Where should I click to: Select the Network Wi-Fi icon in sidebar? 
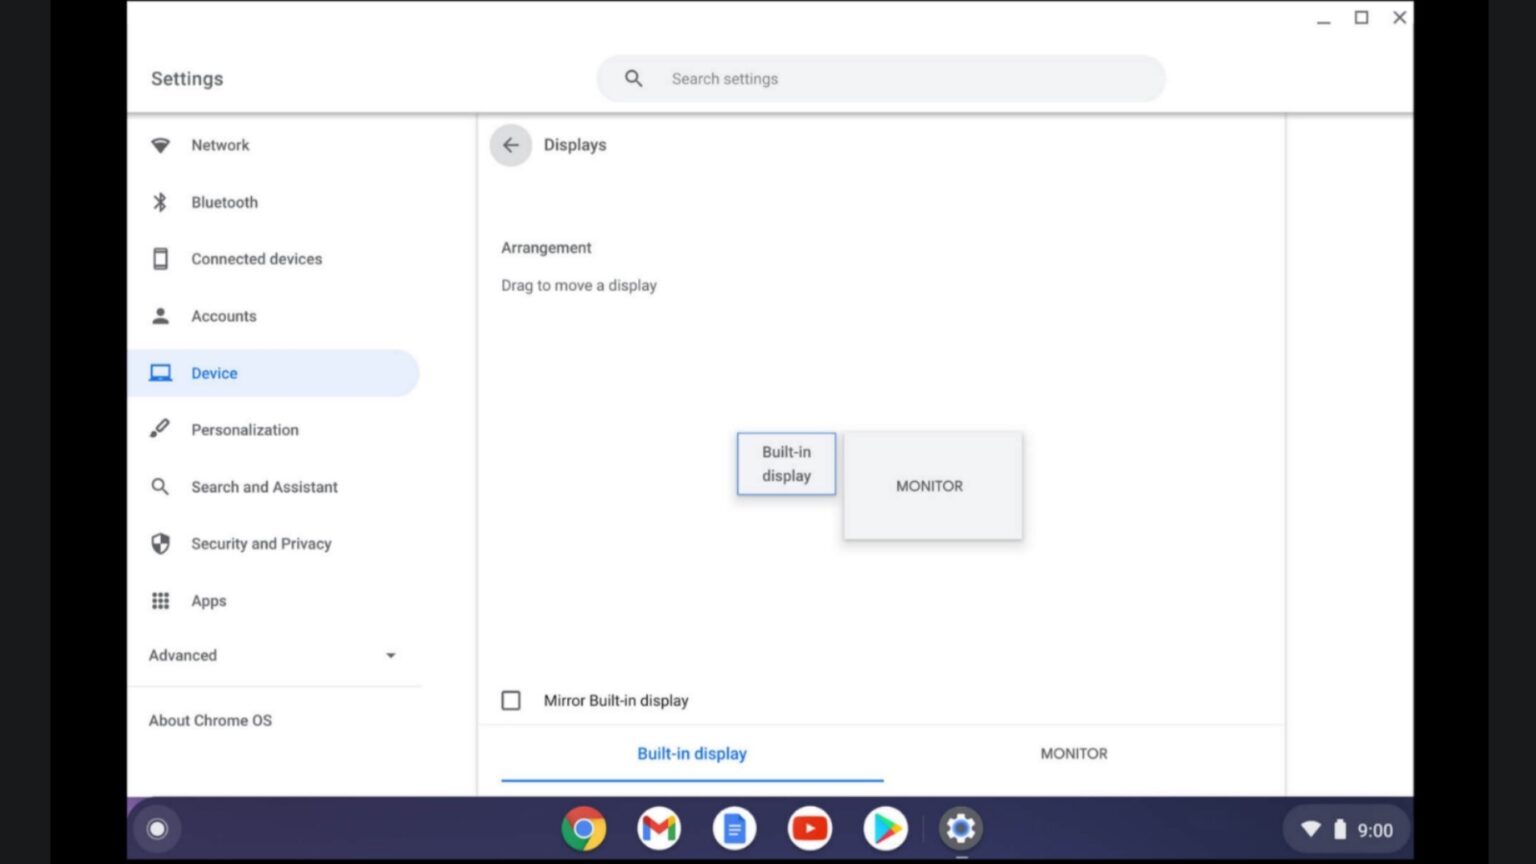point(160,145)
